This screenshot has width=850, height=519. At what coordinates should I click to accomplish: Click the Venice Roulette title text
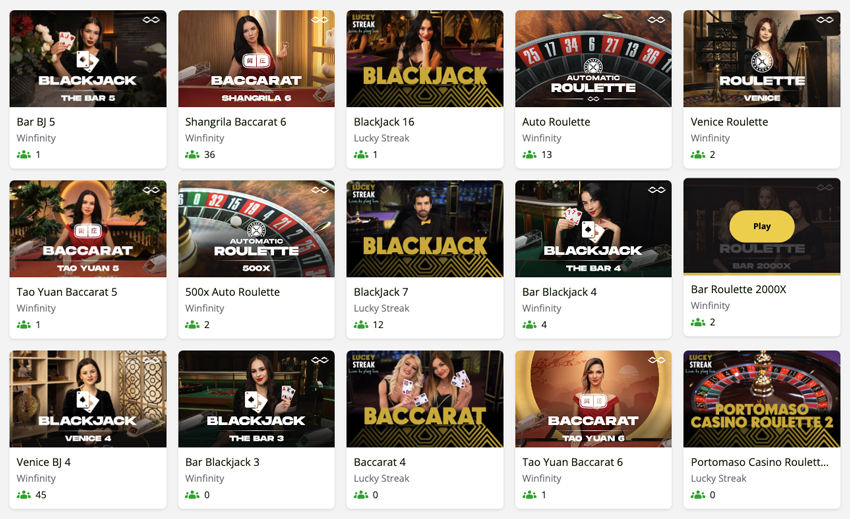tap(729, 121)
